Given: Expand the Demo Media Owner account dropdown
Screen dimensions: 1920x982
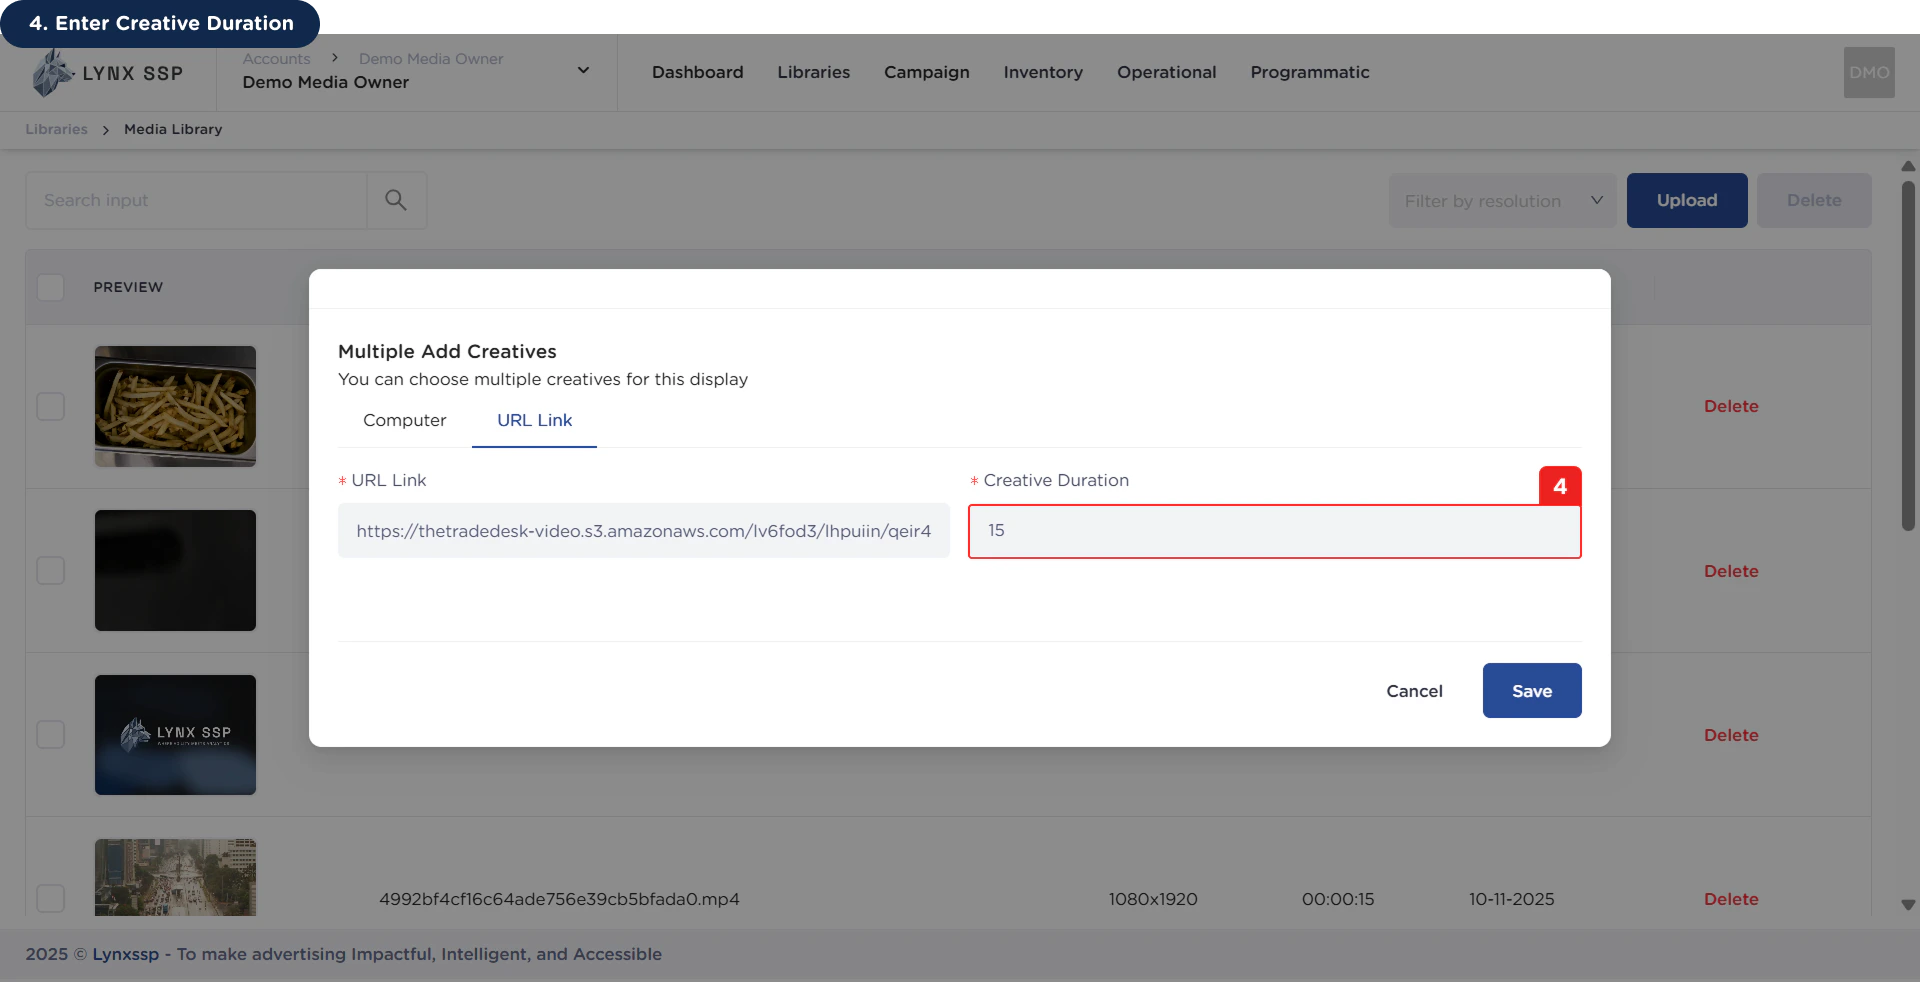Looking at the screenshot, I should 583,70.
